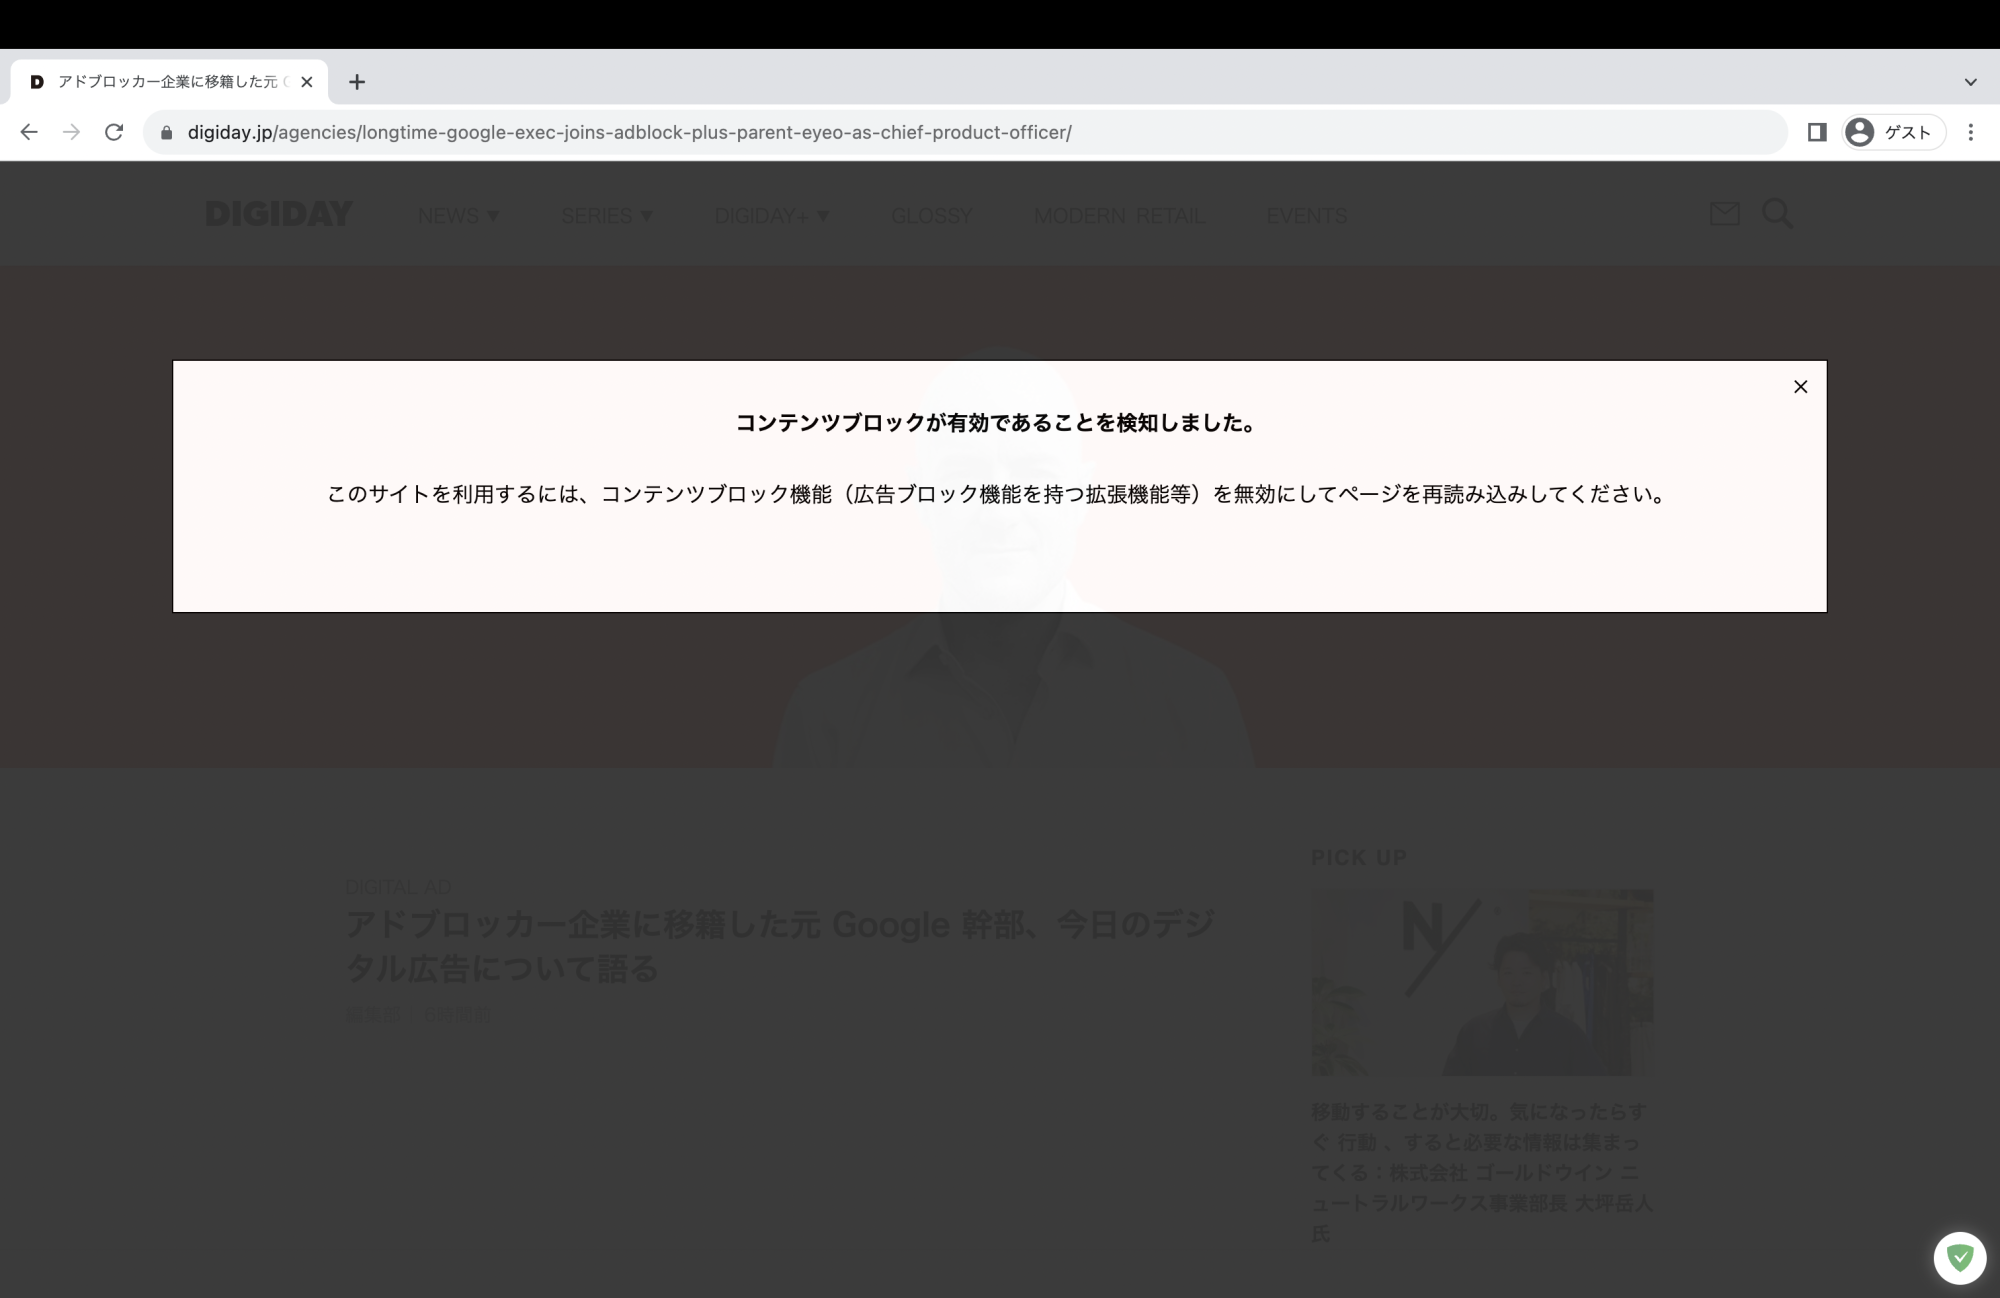Click the lock icon in the address bar
The height and width of the screenshot is (1298, 2000).
tap(165, 131)
